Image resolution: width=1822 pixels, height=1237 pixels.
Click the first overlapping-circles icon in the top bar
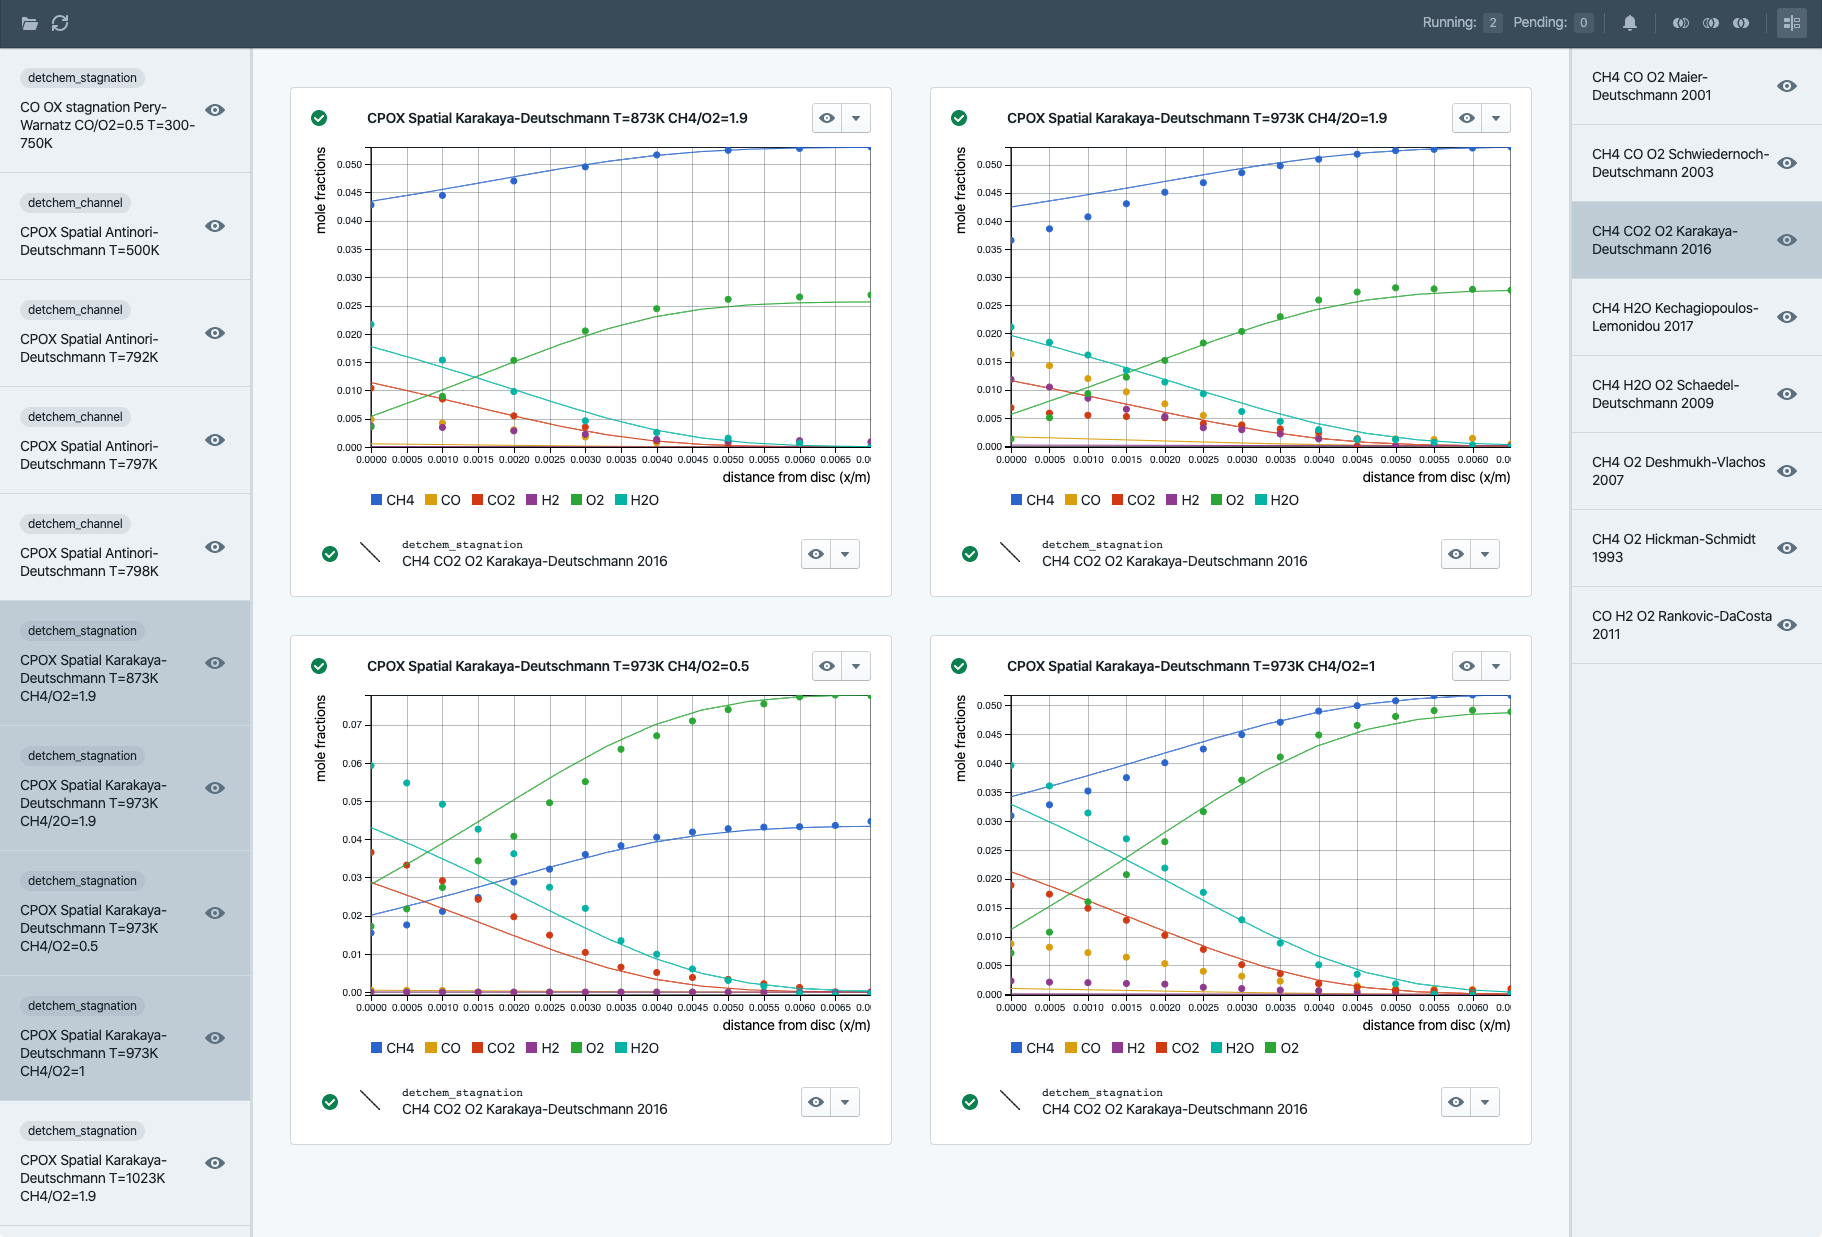[x=1681, y=23]
